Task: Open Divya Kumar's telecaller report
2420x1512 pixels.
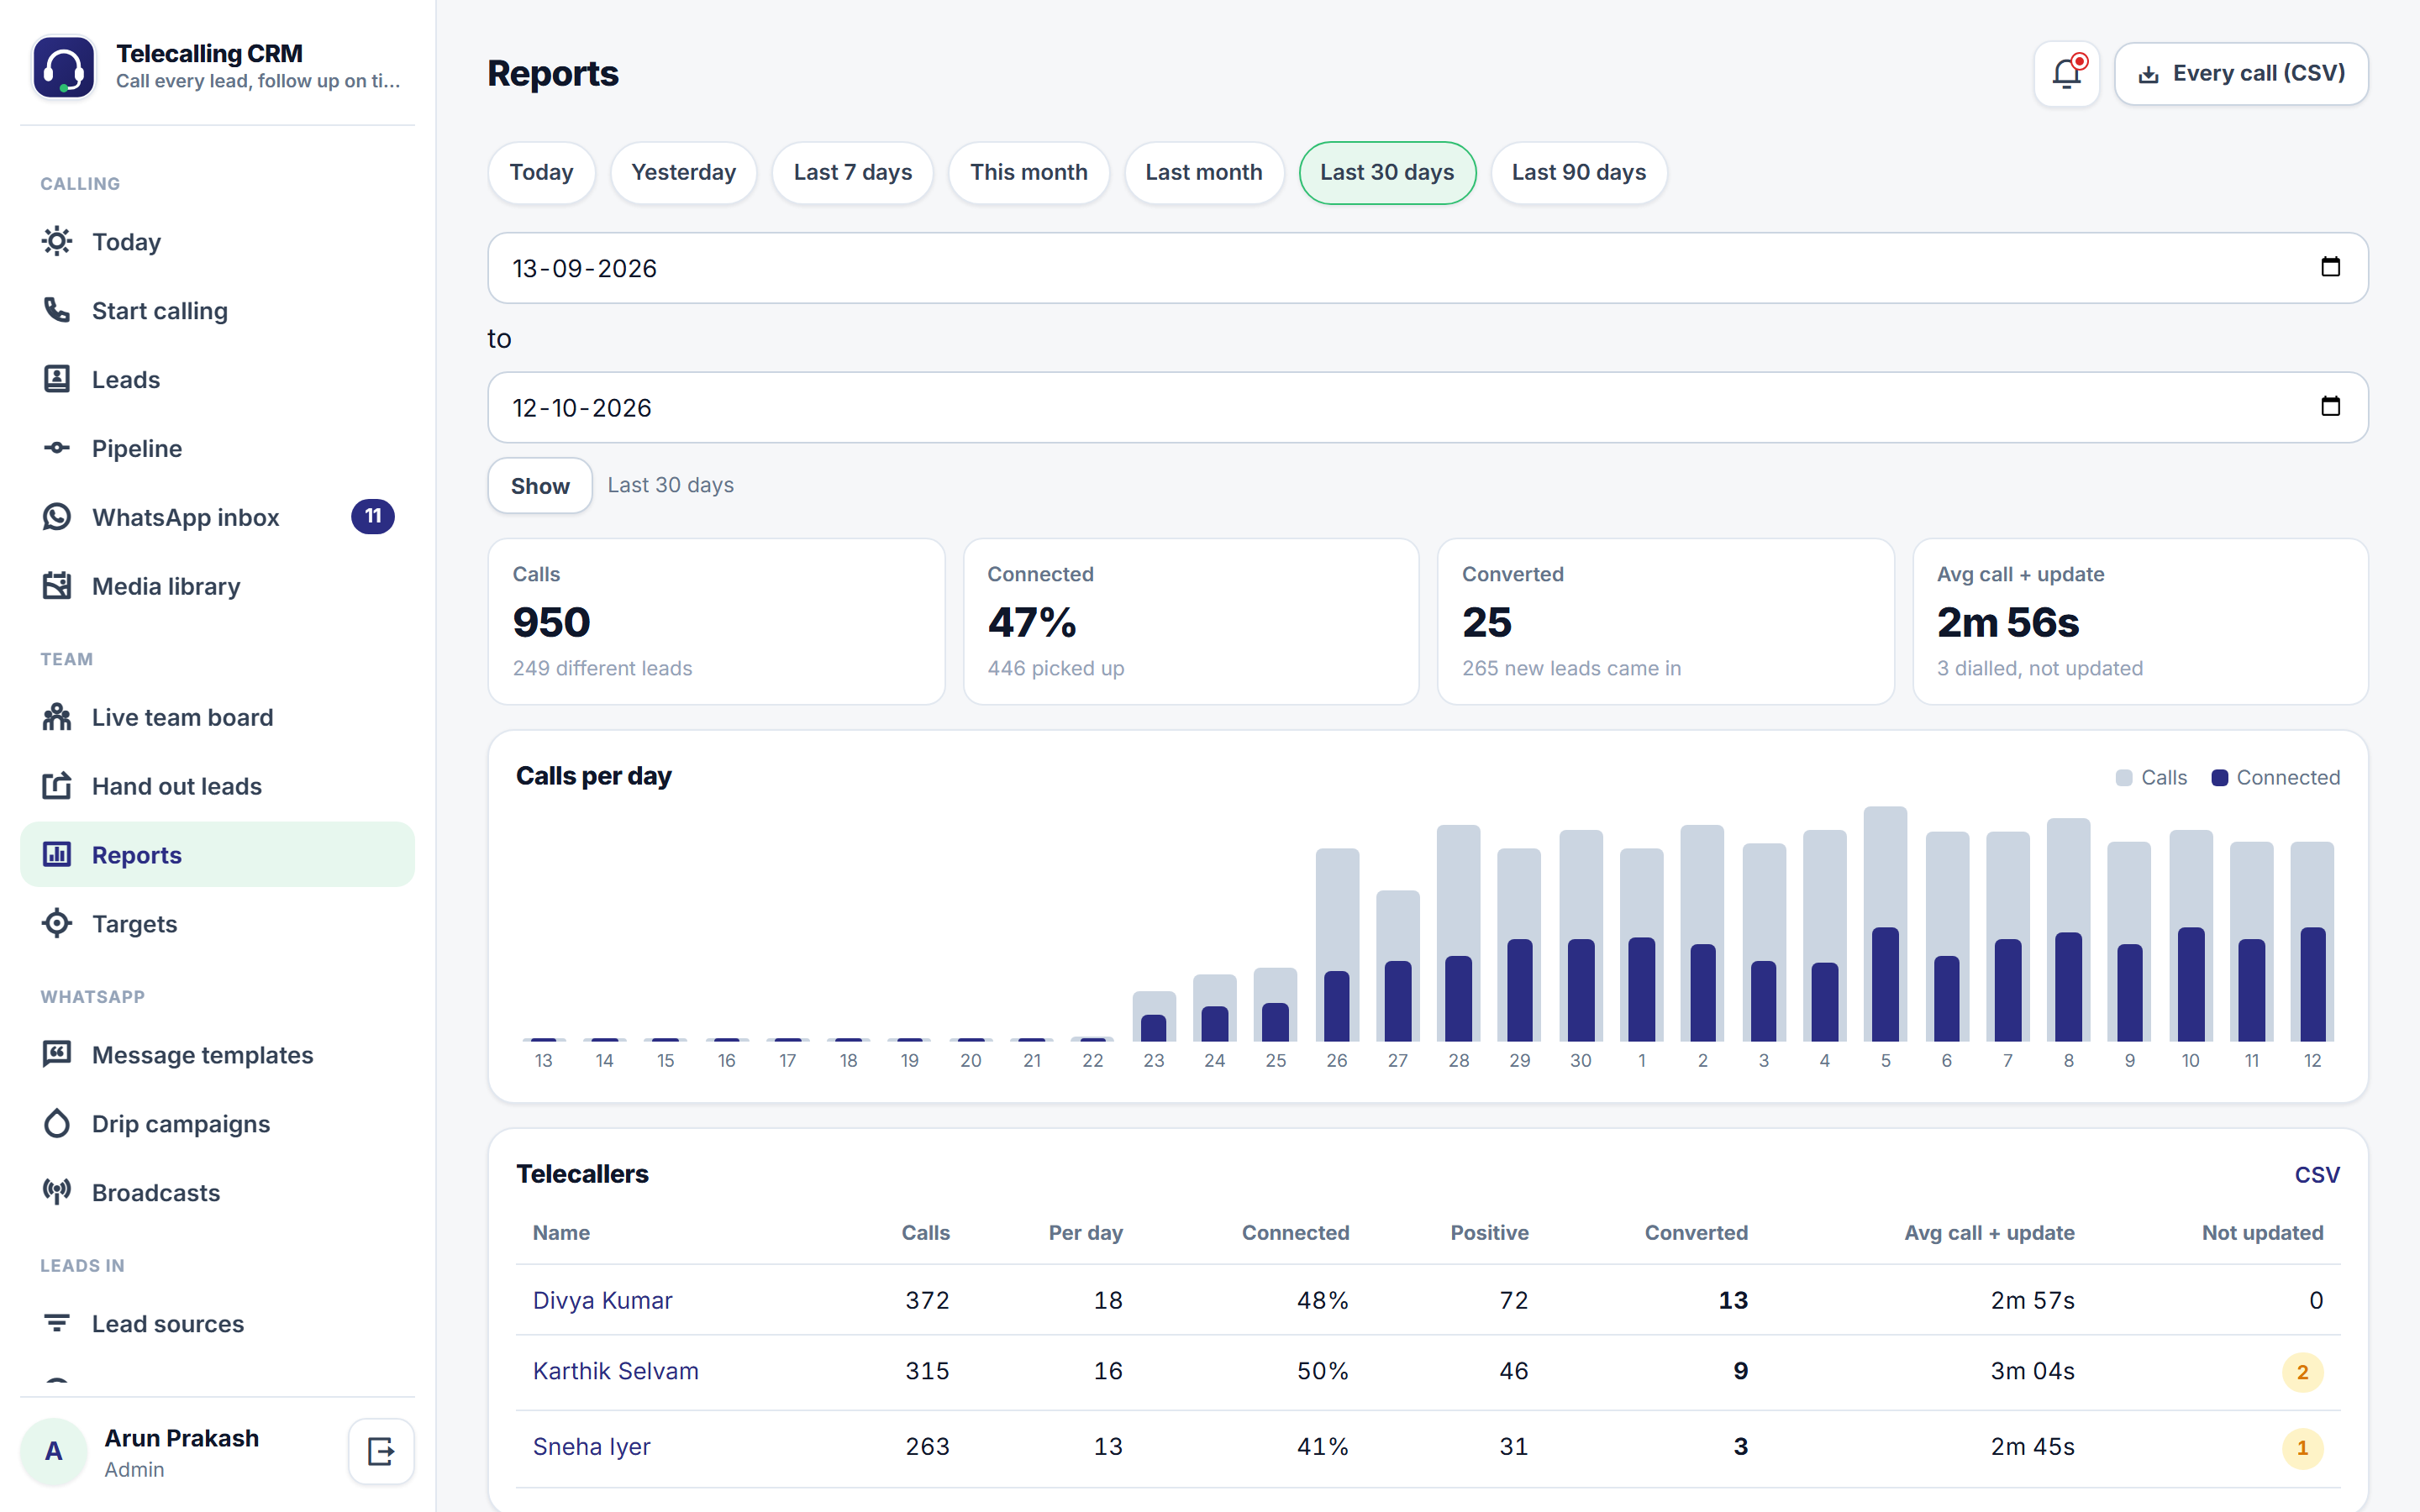Action: pyautogui.click(x=602, y=1300)
